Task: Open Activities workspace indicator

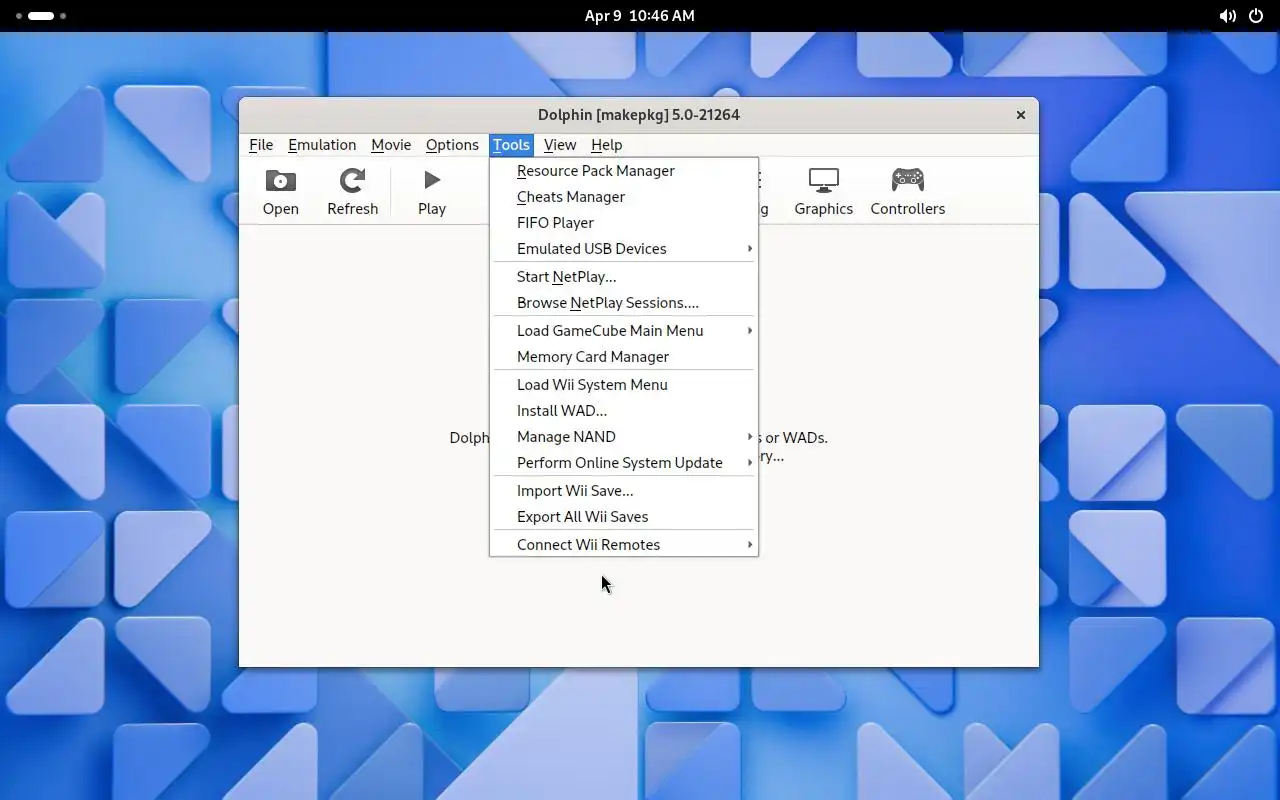Action: coord(41,16)
